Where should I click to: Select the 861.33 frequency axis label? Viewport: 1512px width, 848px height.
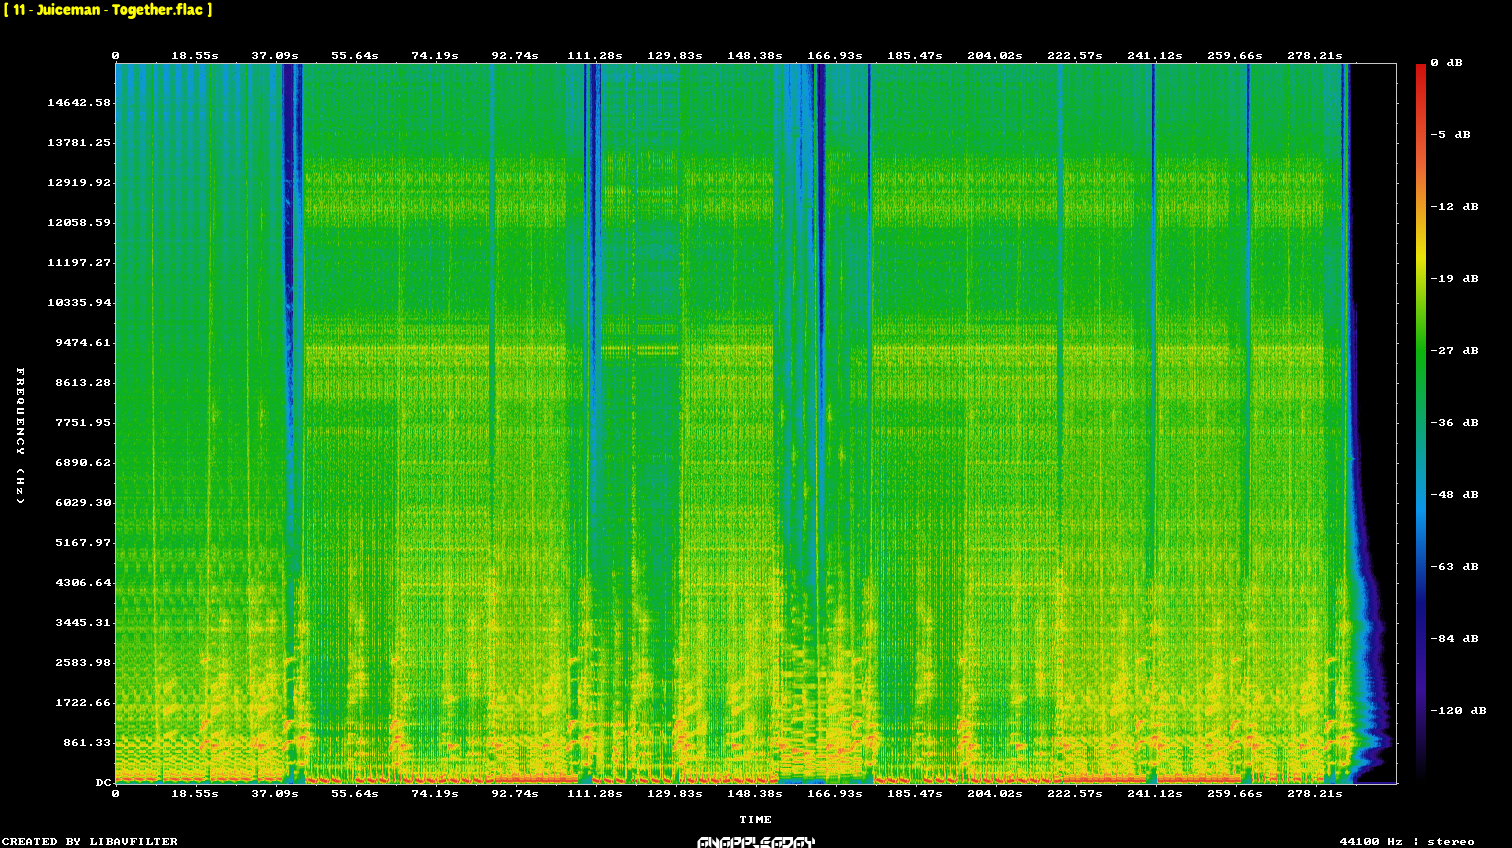point(87,743)
